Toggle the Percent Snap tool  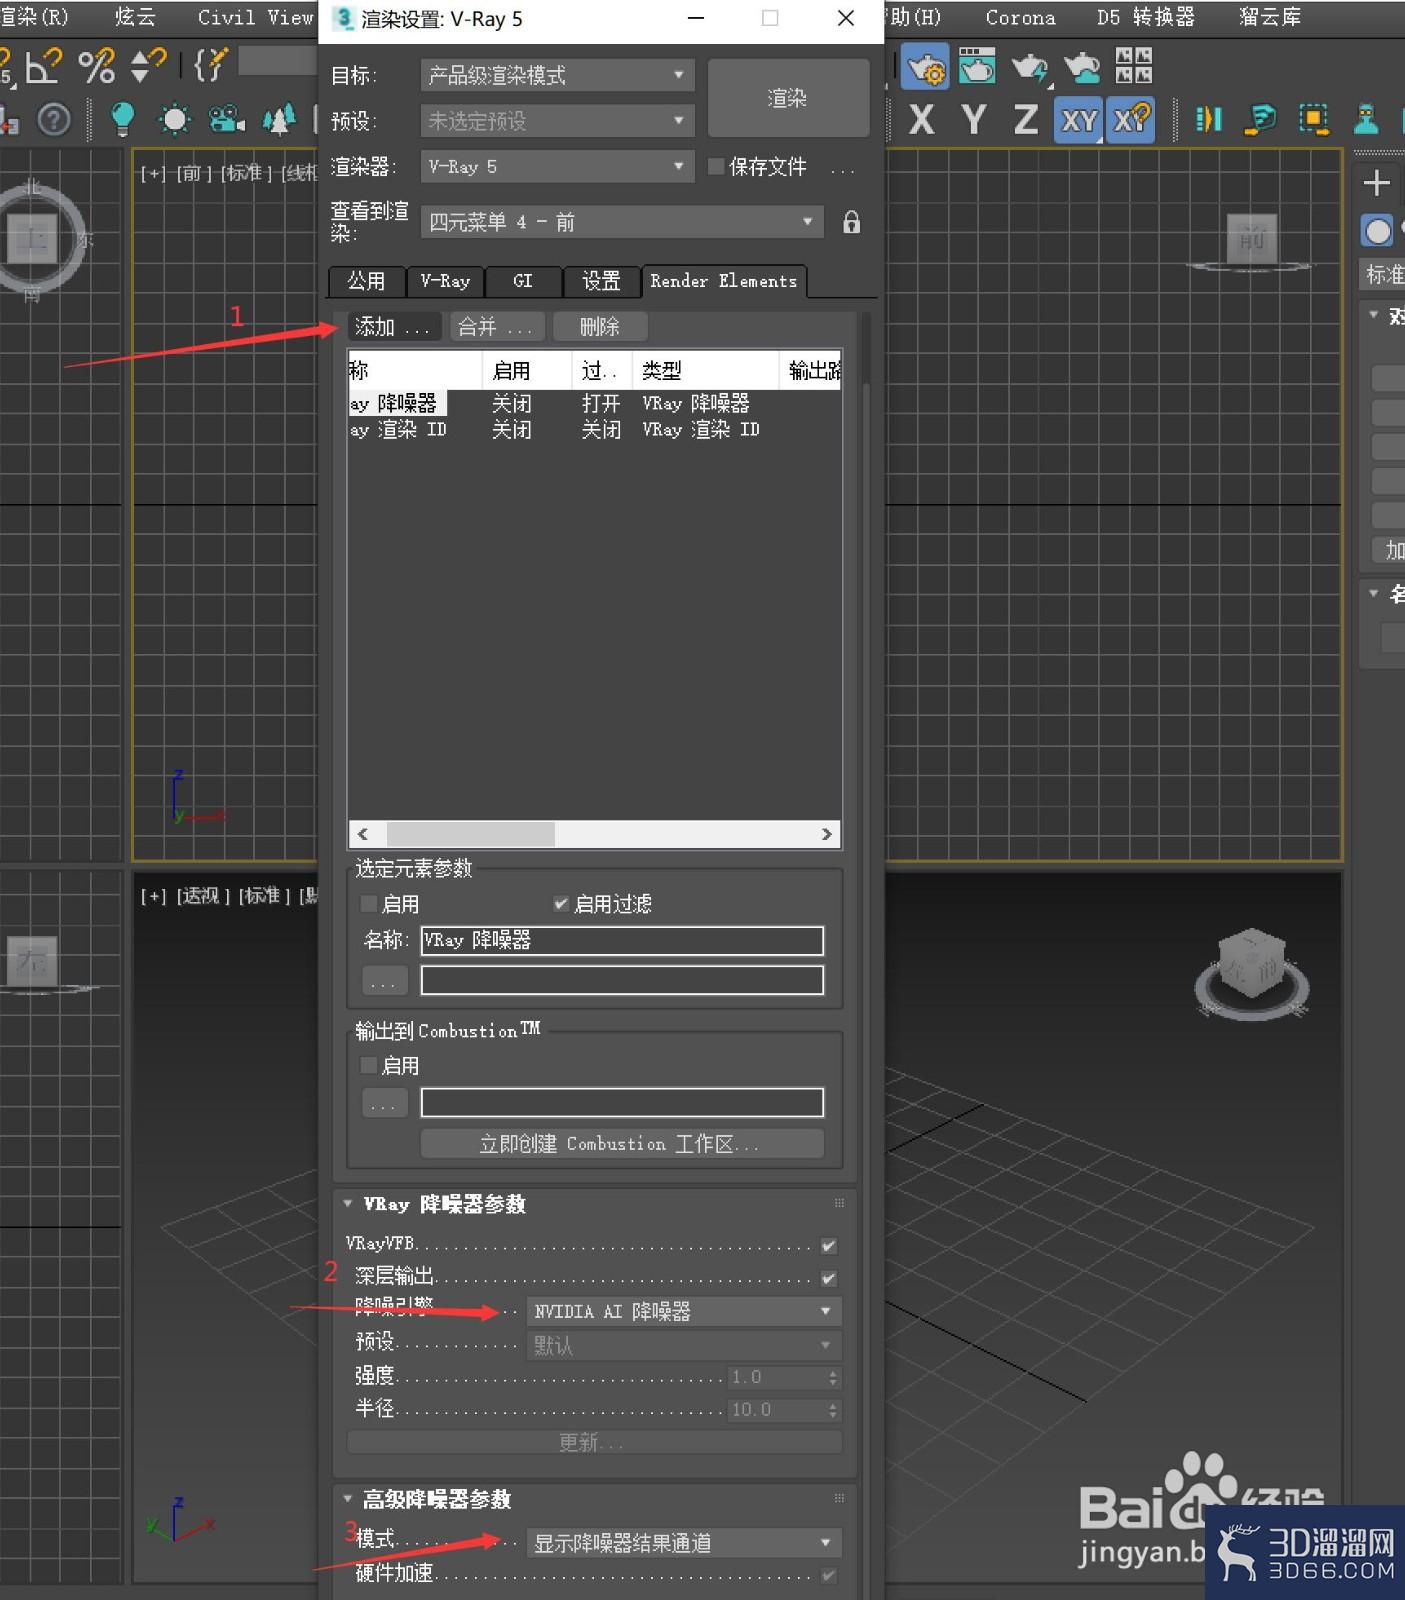point(96,66)
